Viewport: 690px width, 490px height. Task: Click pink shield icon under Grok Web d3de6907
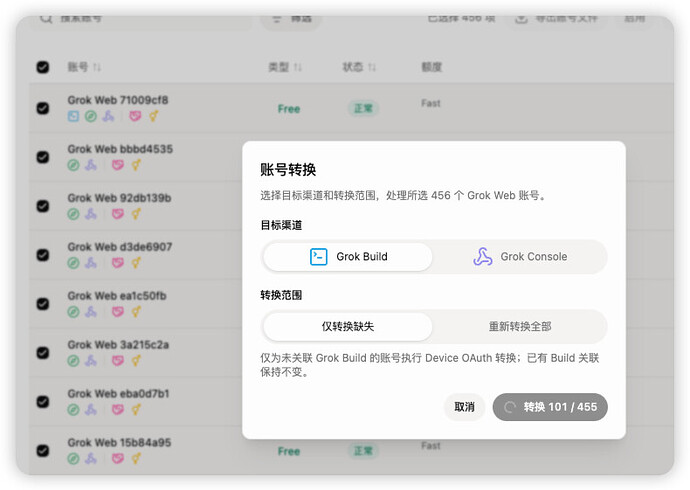click(x=117, y=263)
